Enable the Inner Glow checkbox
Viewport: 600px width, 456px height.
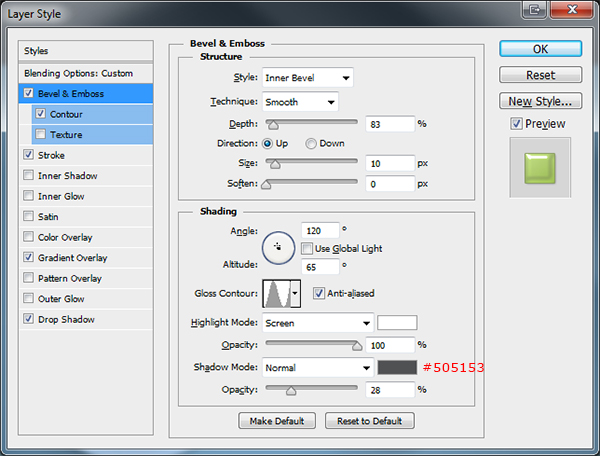[x=29, y=195]
